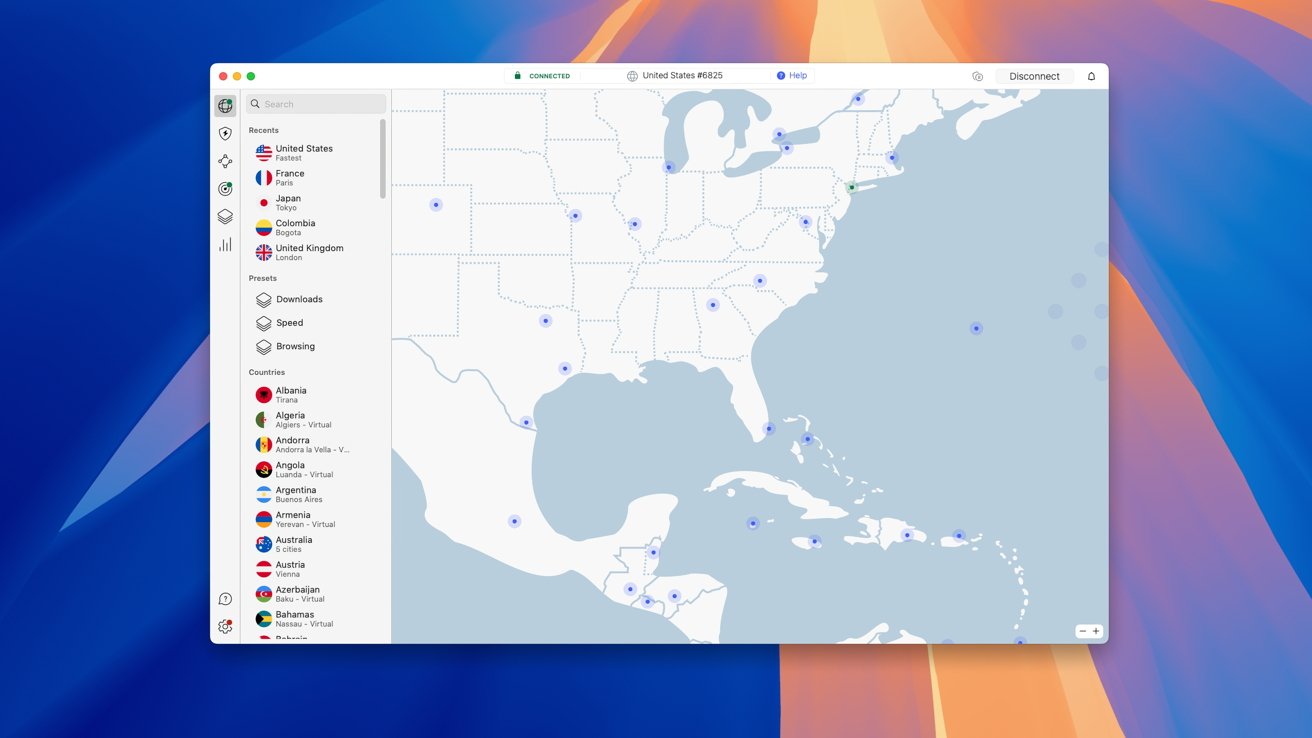Screen dimensions: 1312x738
Task: Open the statistics bar-chart sidebar icon
Action: click(x=225, y=244)
